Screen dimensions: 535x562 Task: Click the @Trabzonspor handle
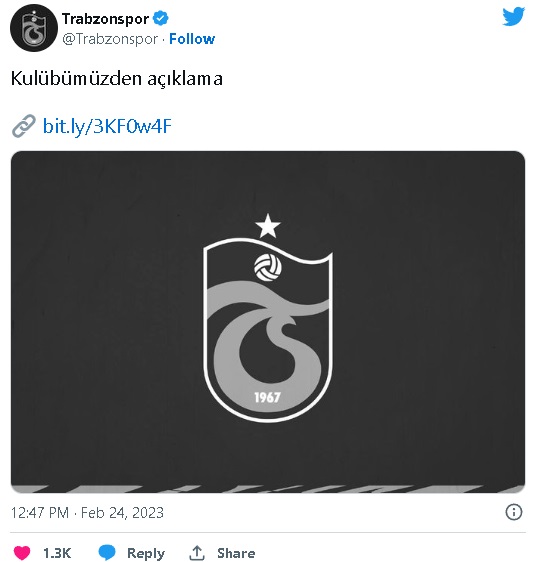[110, 39]
